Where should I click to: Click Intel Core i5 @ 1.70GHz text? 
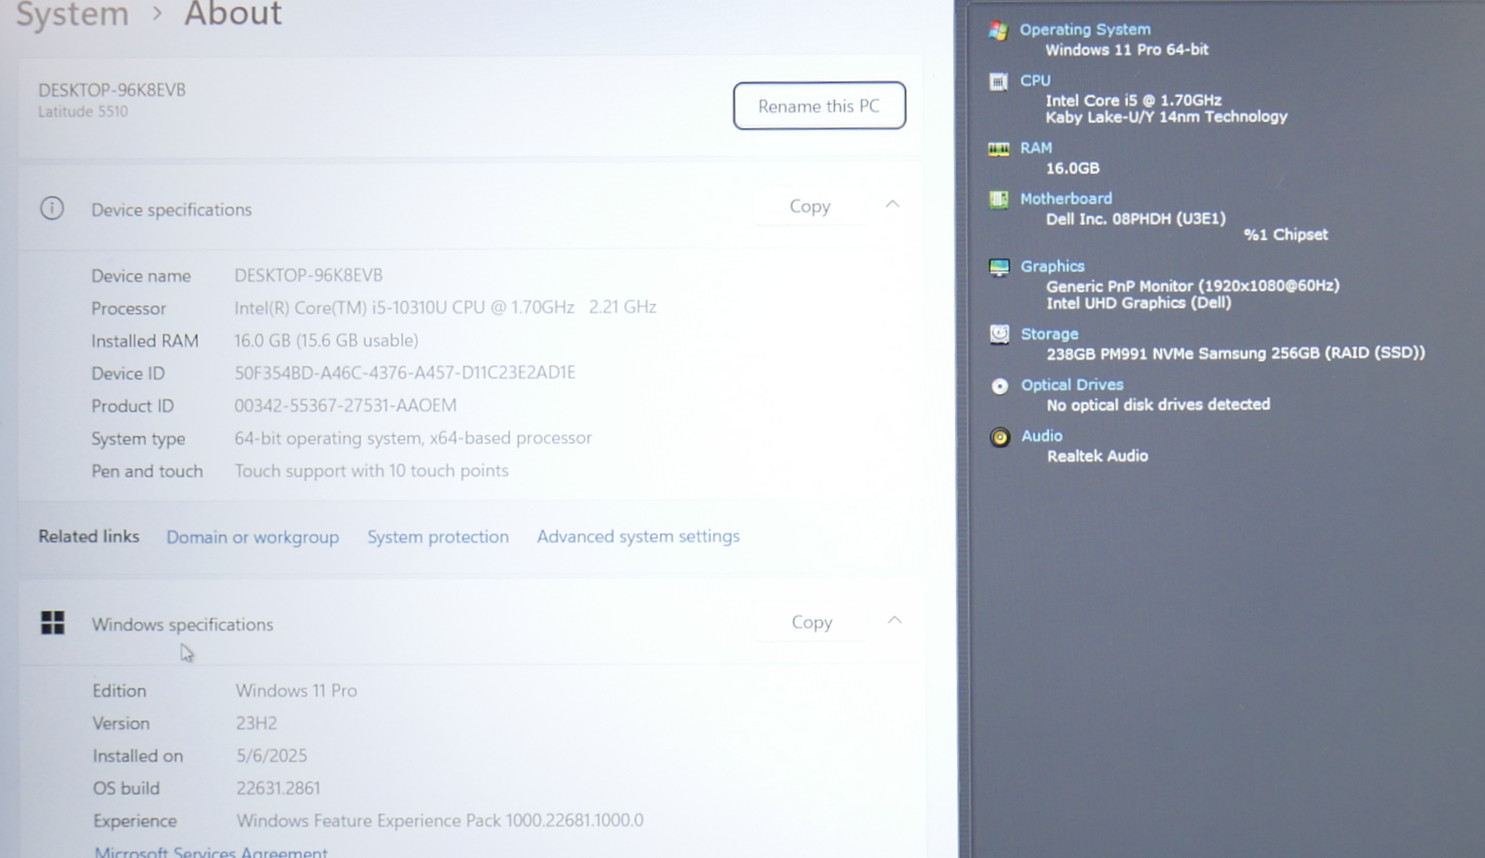(x=1133, y=100)
